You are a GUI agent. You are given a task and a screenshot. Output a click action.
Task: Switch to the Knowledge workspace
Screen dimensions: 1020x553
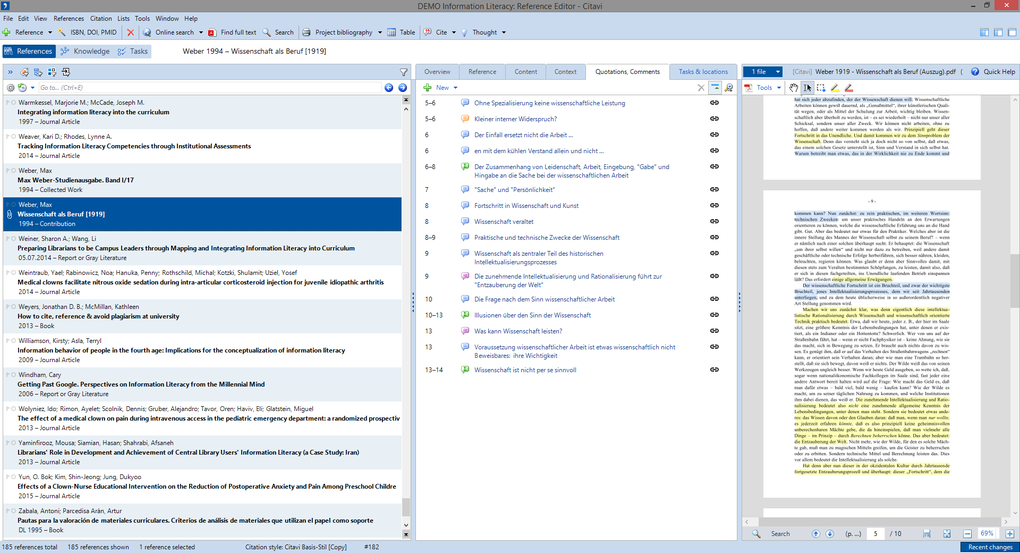click(x=85, y=51)
